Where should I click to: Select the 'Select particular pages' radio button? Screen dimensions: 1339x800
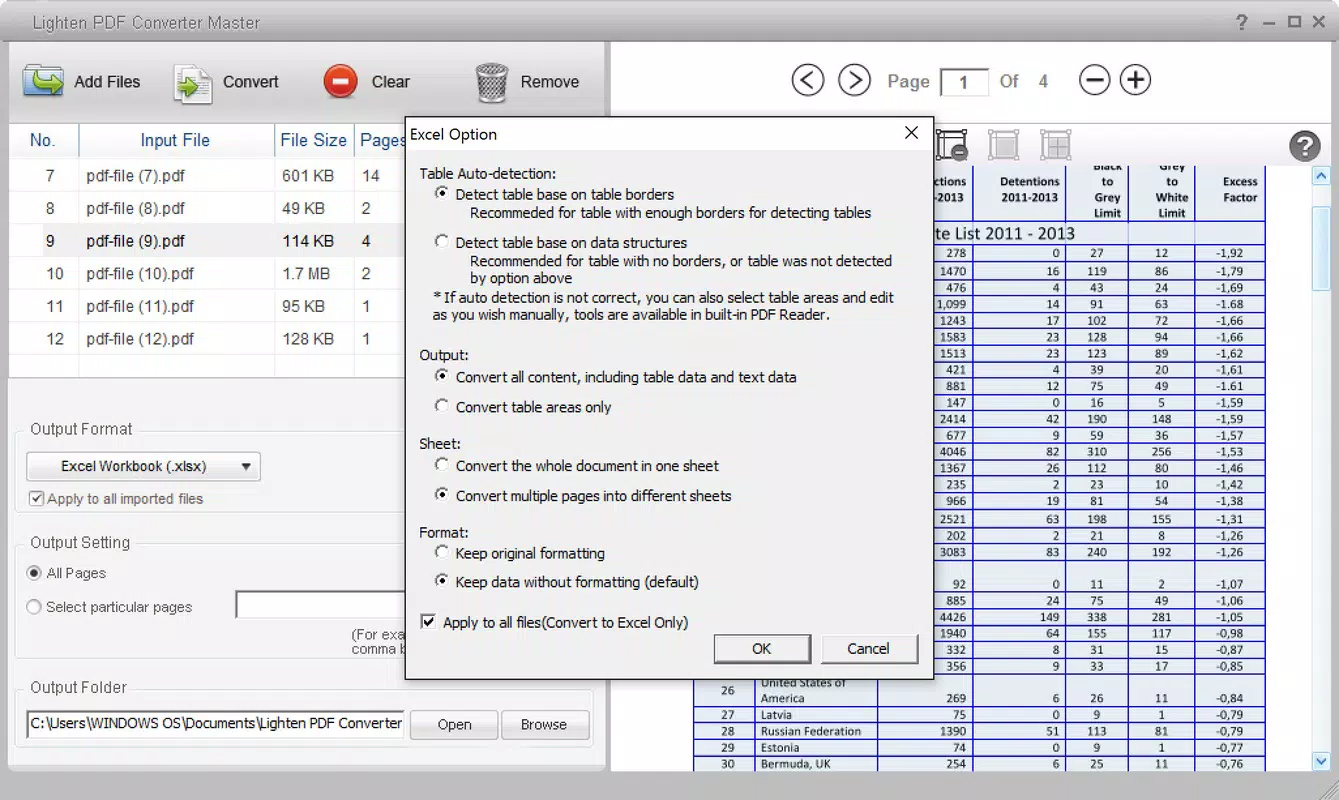pos(35,607)
